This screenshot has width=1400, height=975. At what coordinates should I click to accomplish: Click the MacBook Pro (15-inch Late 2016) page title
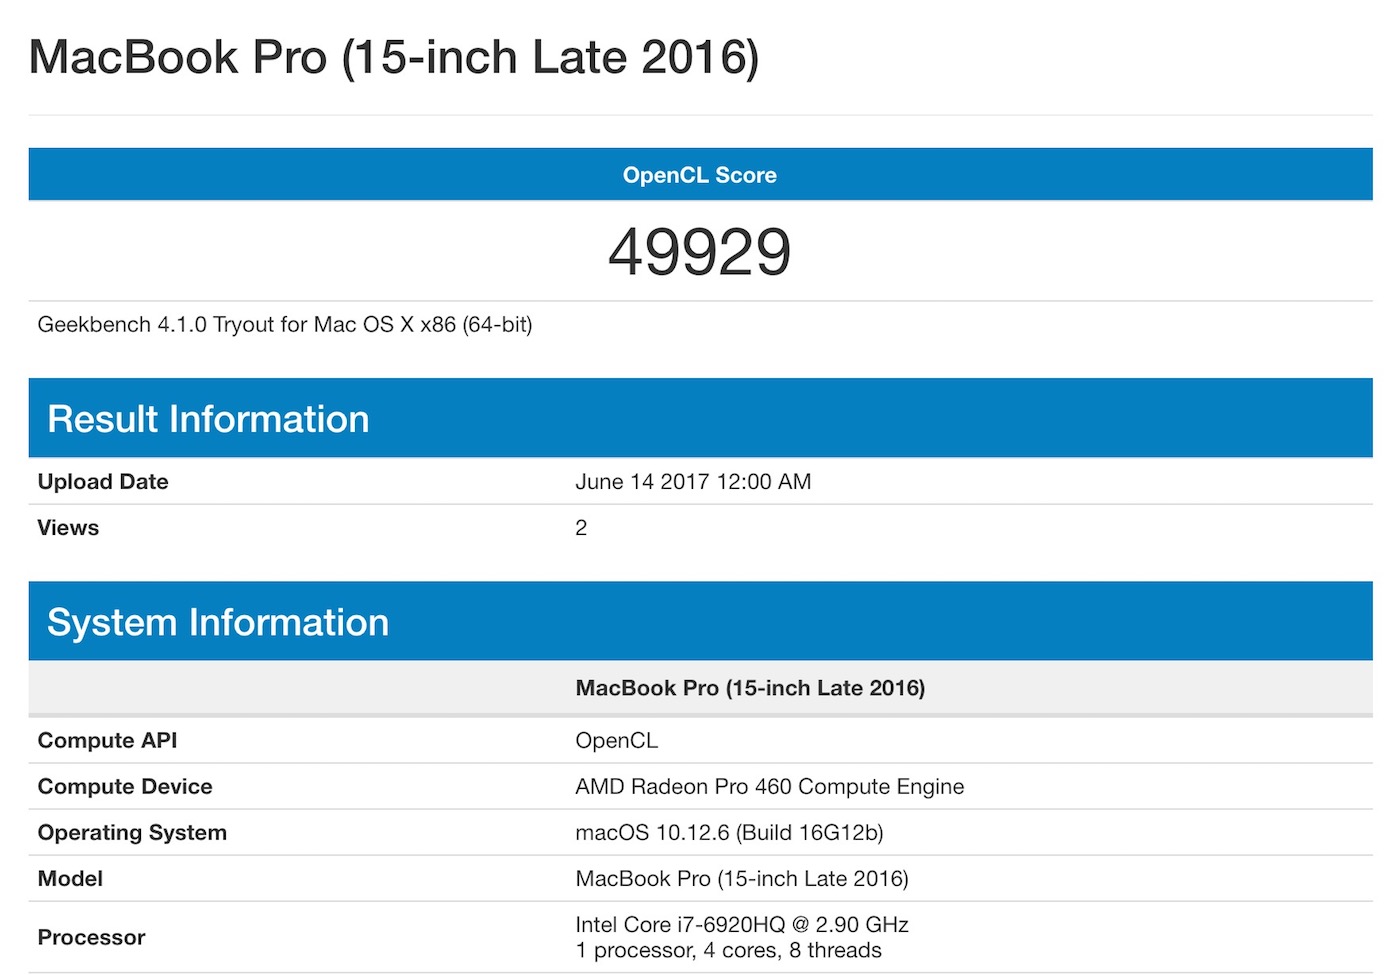point(394,57)
